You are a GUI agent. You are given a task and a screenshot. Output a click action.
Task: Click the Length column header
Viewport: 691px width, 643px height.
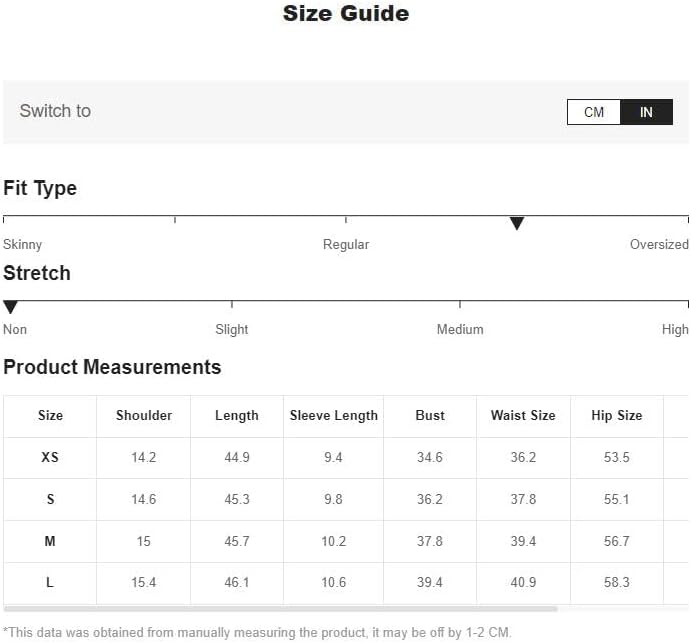pyautogui.click(x=237, y=416)
